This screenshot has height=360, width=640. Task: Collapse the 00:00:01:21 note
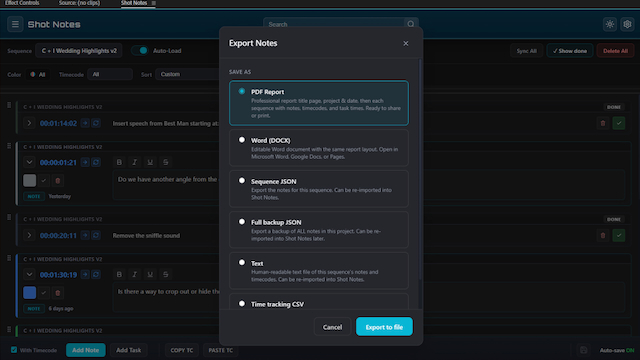pos(29,162)
